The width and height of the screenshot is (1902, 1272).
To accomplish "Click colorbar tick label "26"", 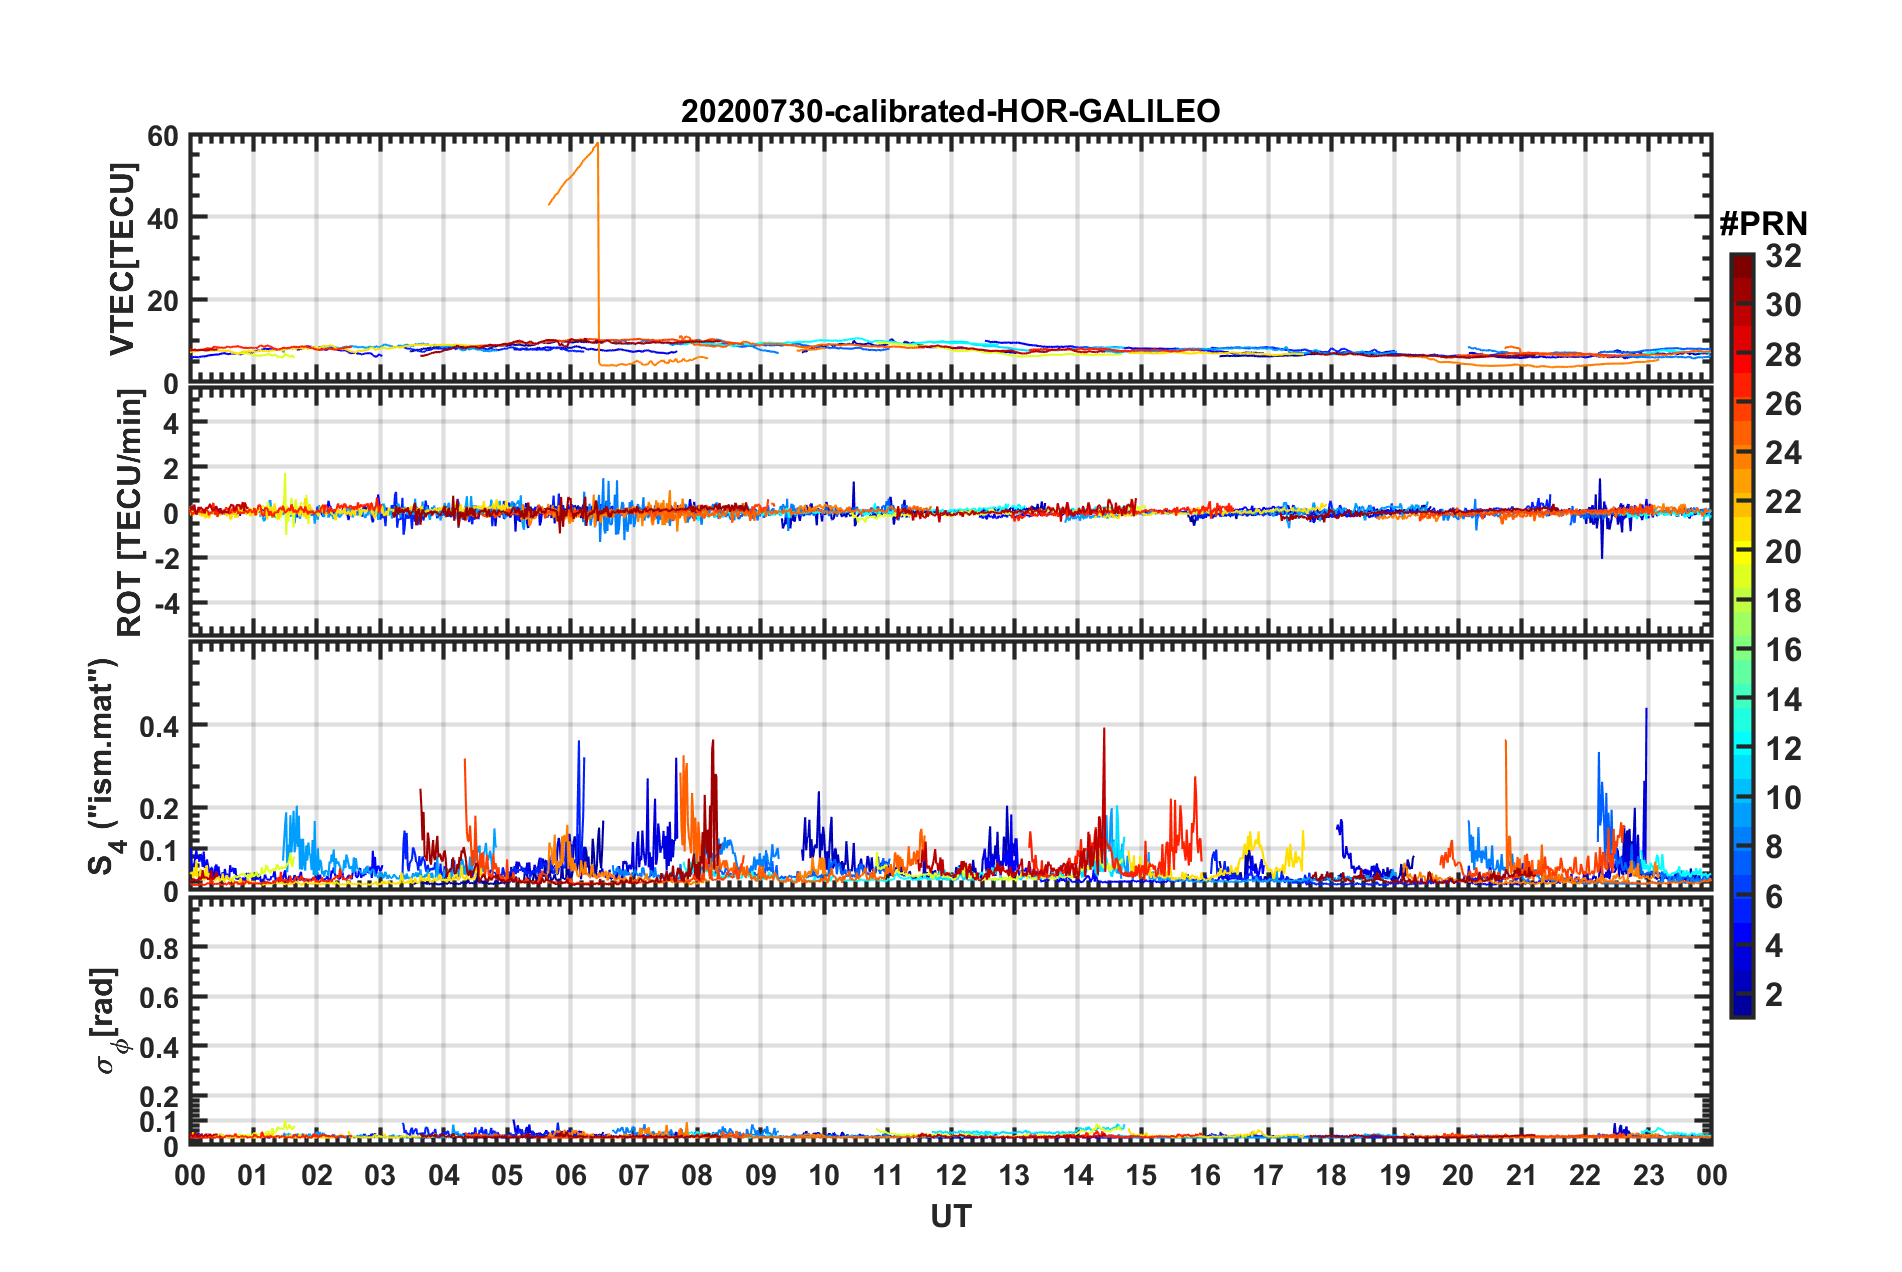I will point(1783,404).
